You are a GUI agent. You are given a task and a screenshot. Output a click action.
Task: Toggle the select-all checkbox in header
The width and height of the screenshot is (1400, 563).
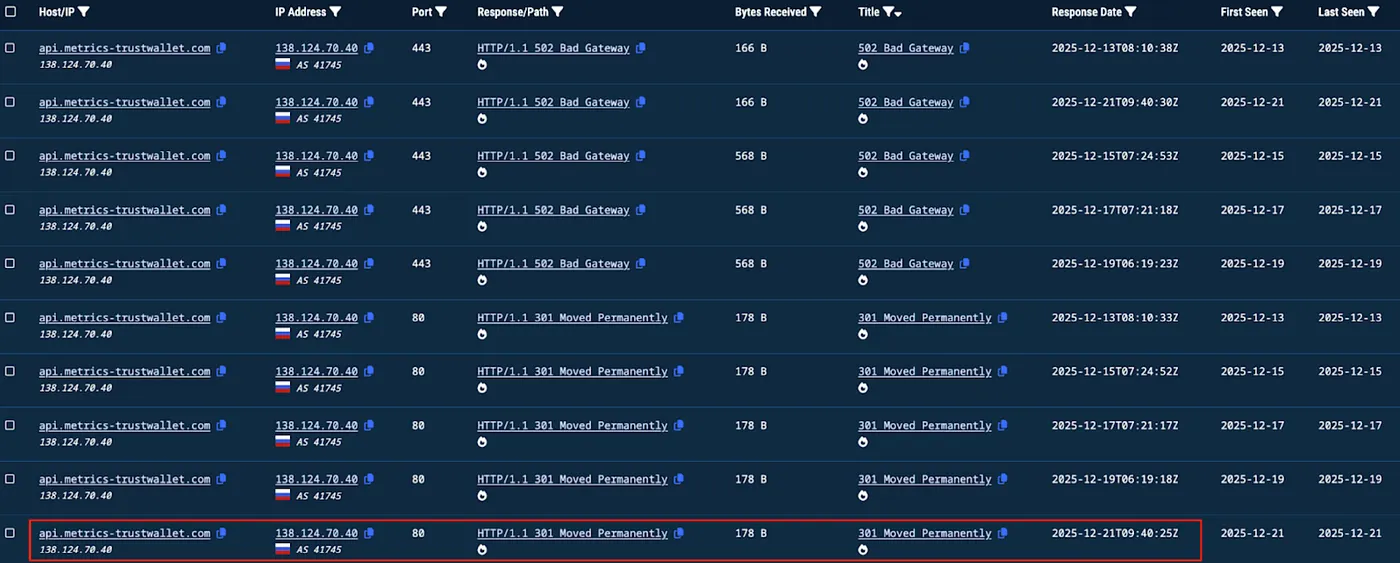[x=10, y=12]
